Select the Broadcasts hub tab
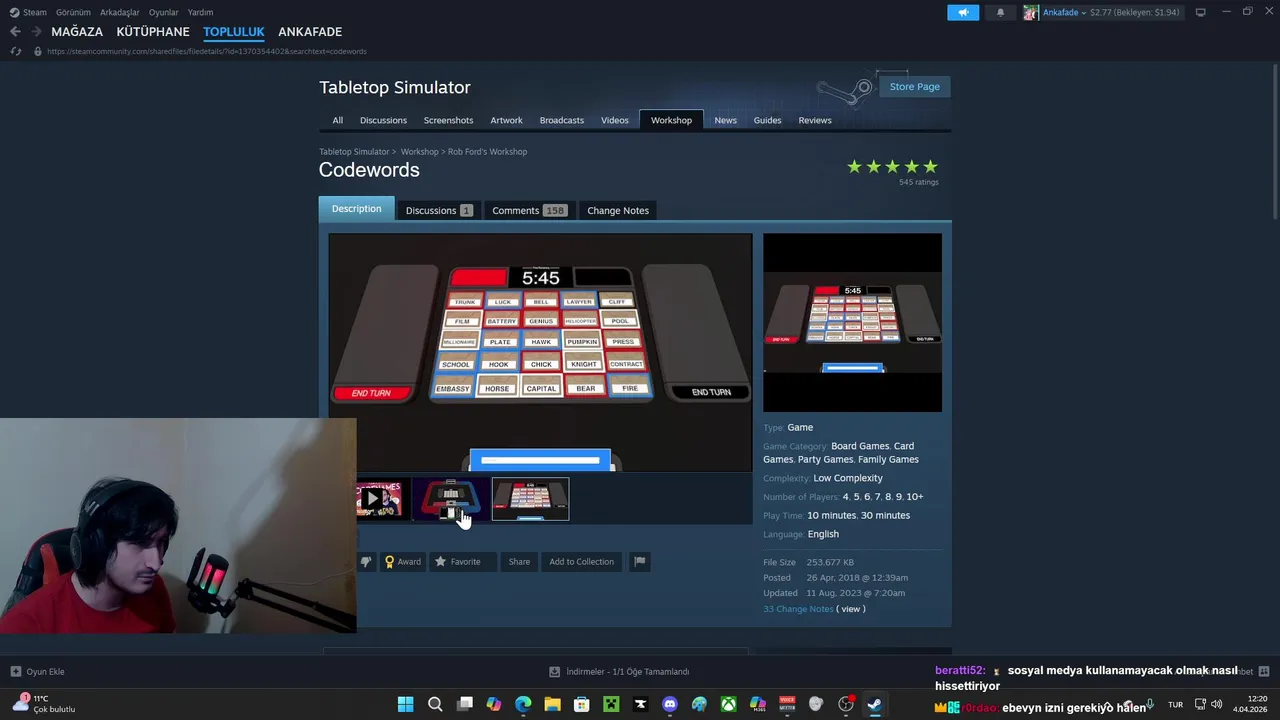Screen dimensions: 1280x720 click(x=562, y=120)
